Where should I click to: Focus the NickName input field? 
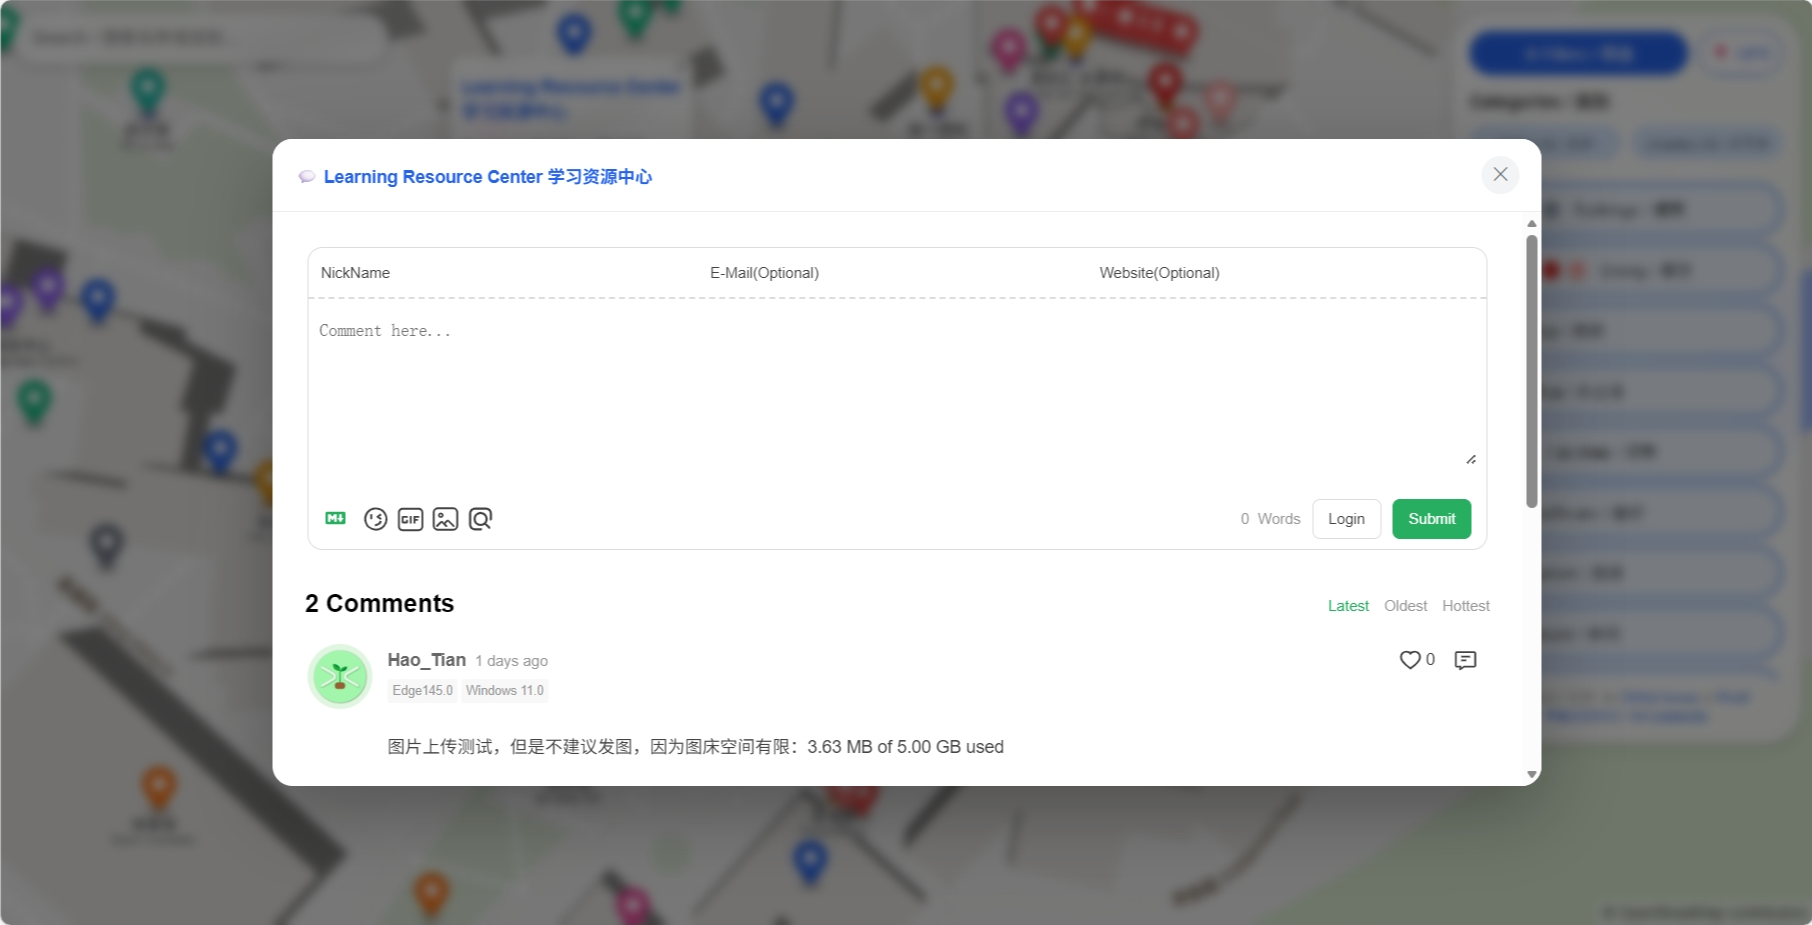coord(503,273)
